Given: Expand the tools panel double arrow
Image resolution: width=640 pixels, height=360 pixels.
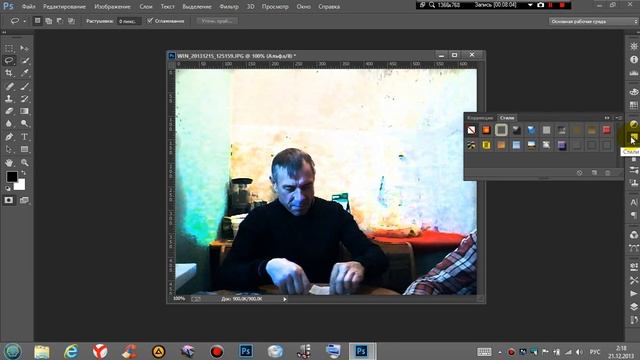Looking at the screenshot, I should (x=4, y=32).
